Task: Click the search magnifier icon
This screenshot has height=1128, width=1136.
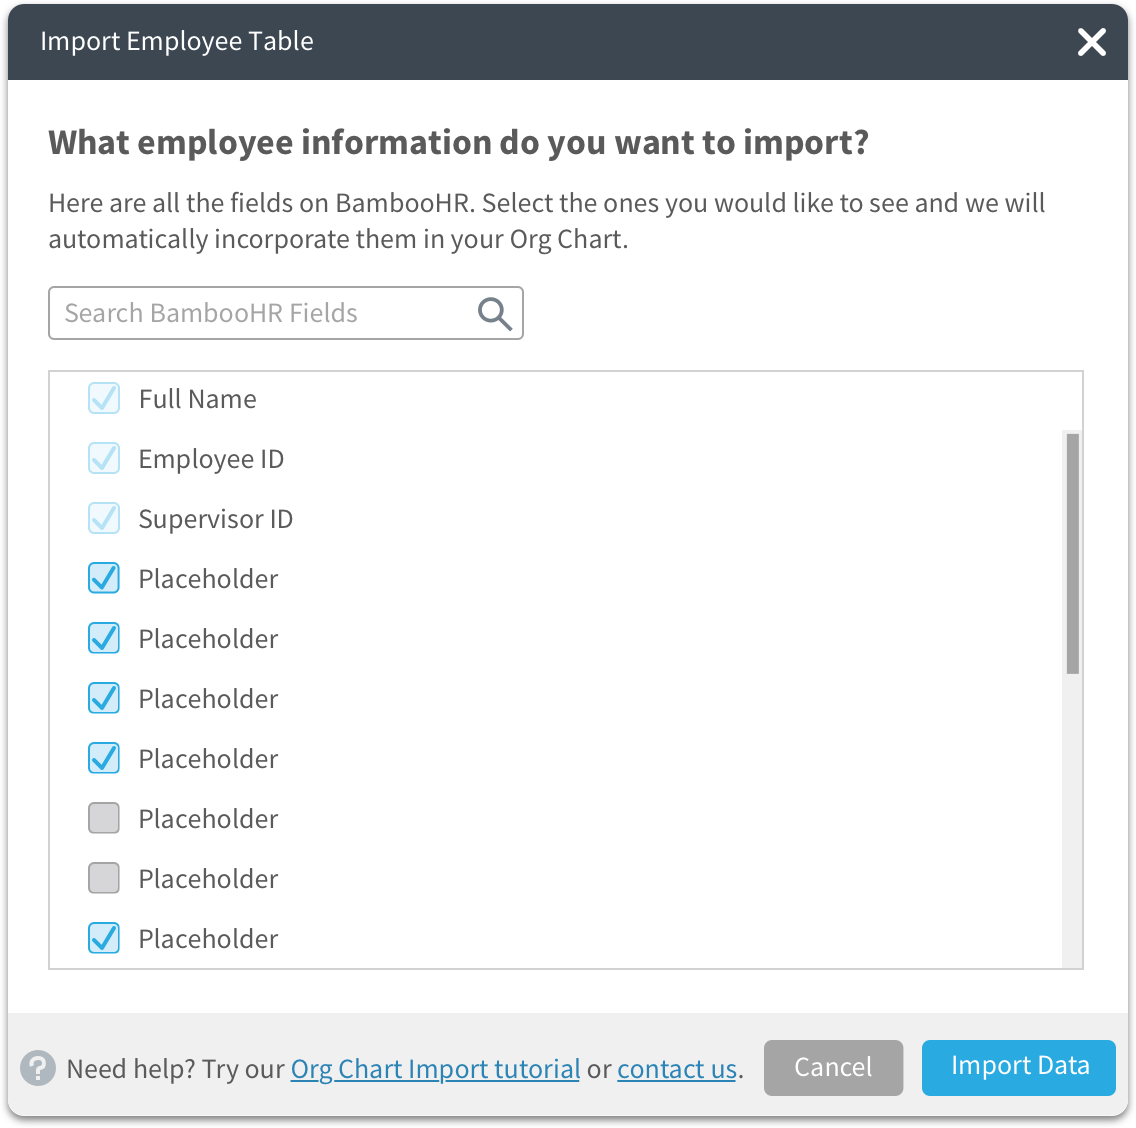Action: click(495, 314)
